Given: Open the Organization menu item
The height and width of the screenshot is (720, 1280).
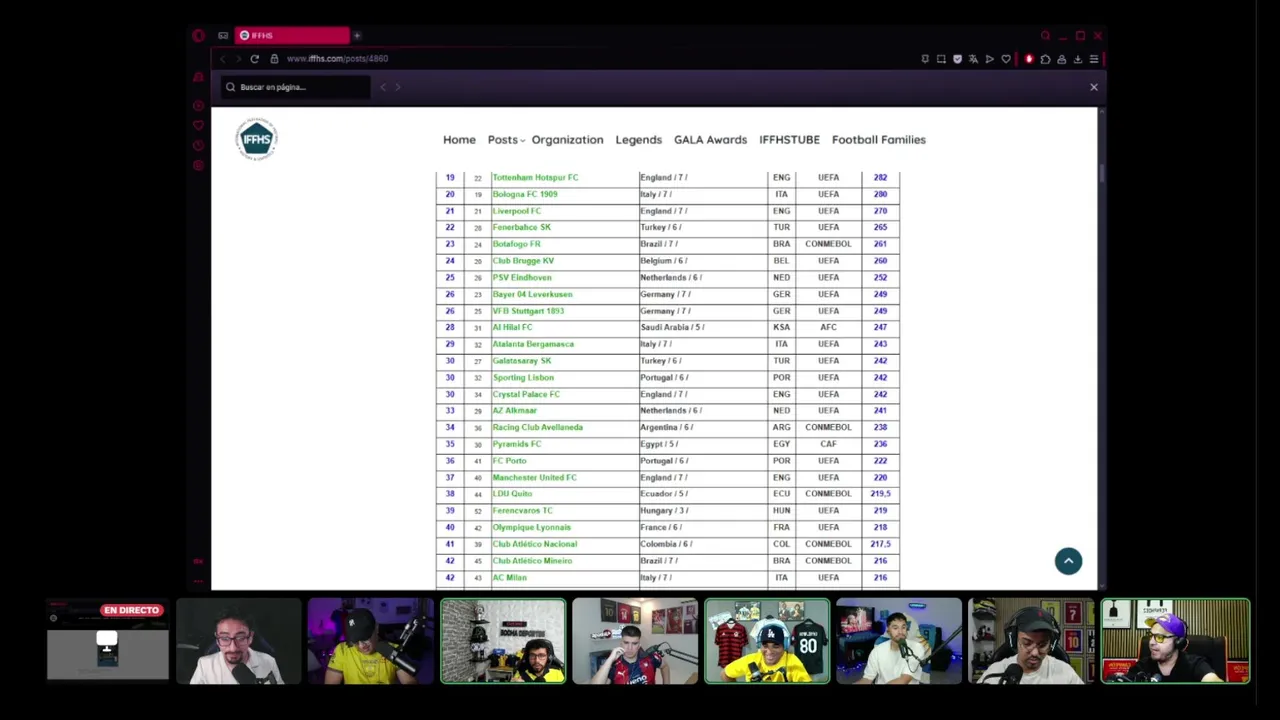Looking at the screenshot, I should (x=567, y=140).
